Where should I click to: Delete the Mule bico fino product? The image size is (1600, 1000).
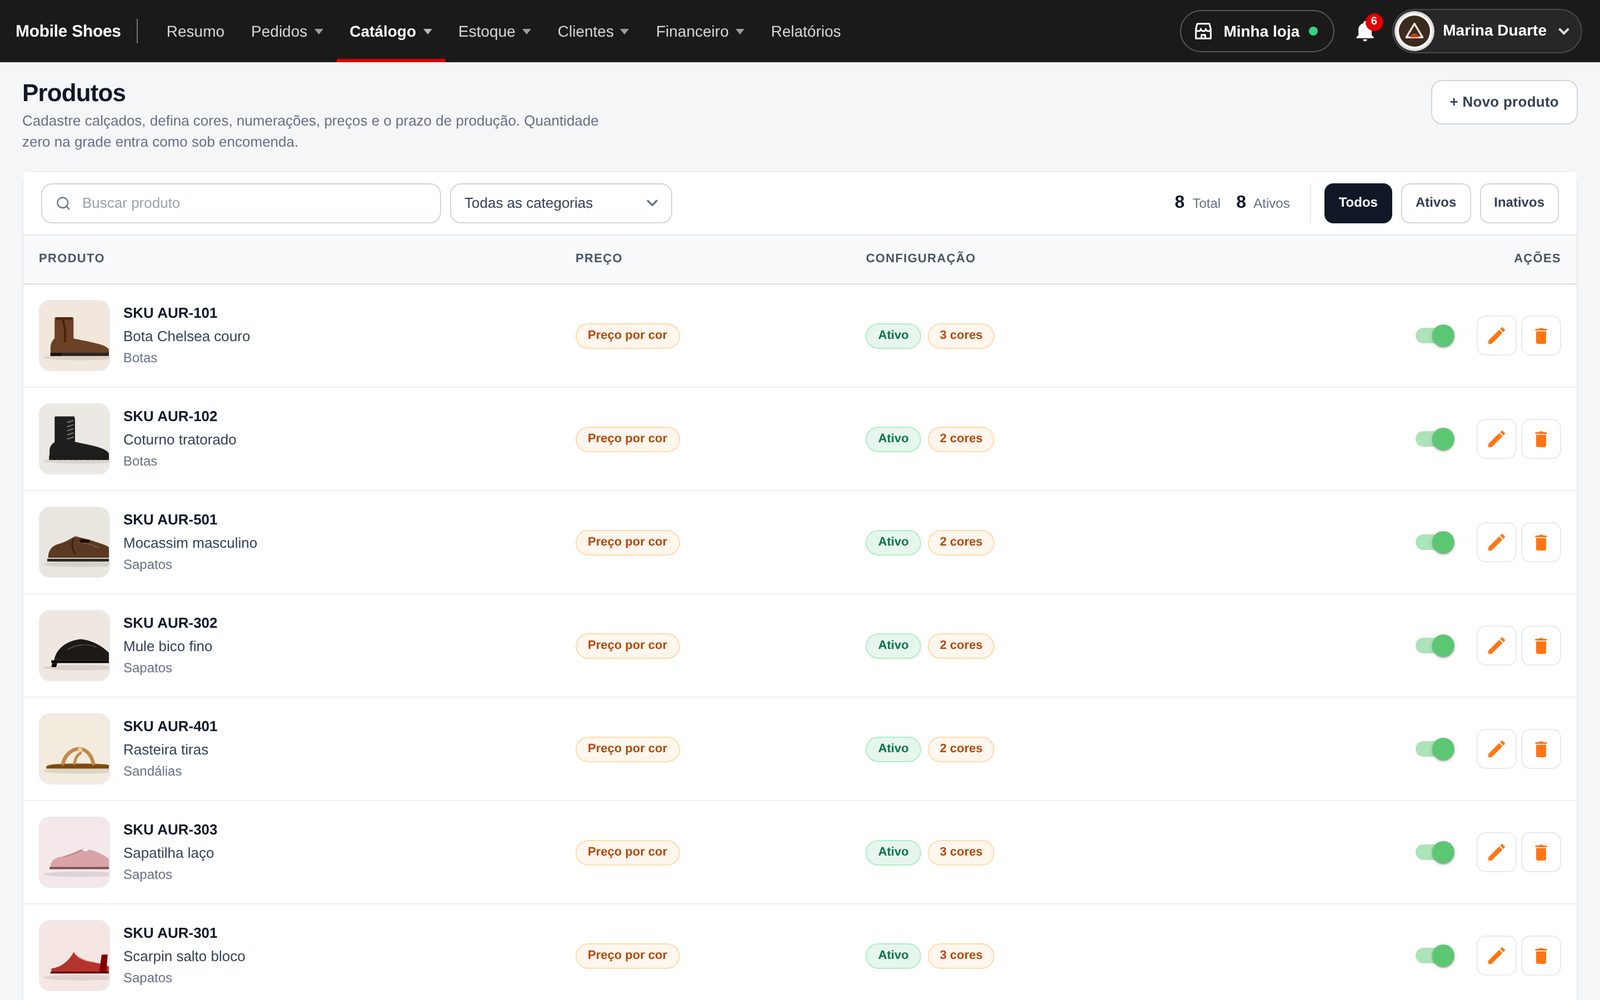click(x=1541, y=646)
